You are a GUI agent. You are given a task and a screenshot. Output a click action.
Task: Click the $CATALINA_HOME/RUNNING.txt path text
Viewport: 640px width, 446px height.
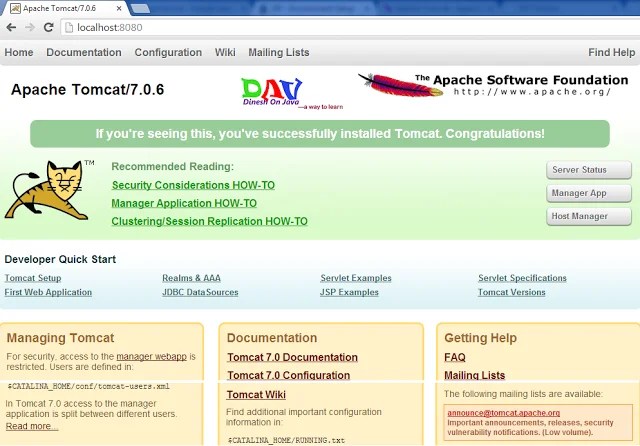286,440
